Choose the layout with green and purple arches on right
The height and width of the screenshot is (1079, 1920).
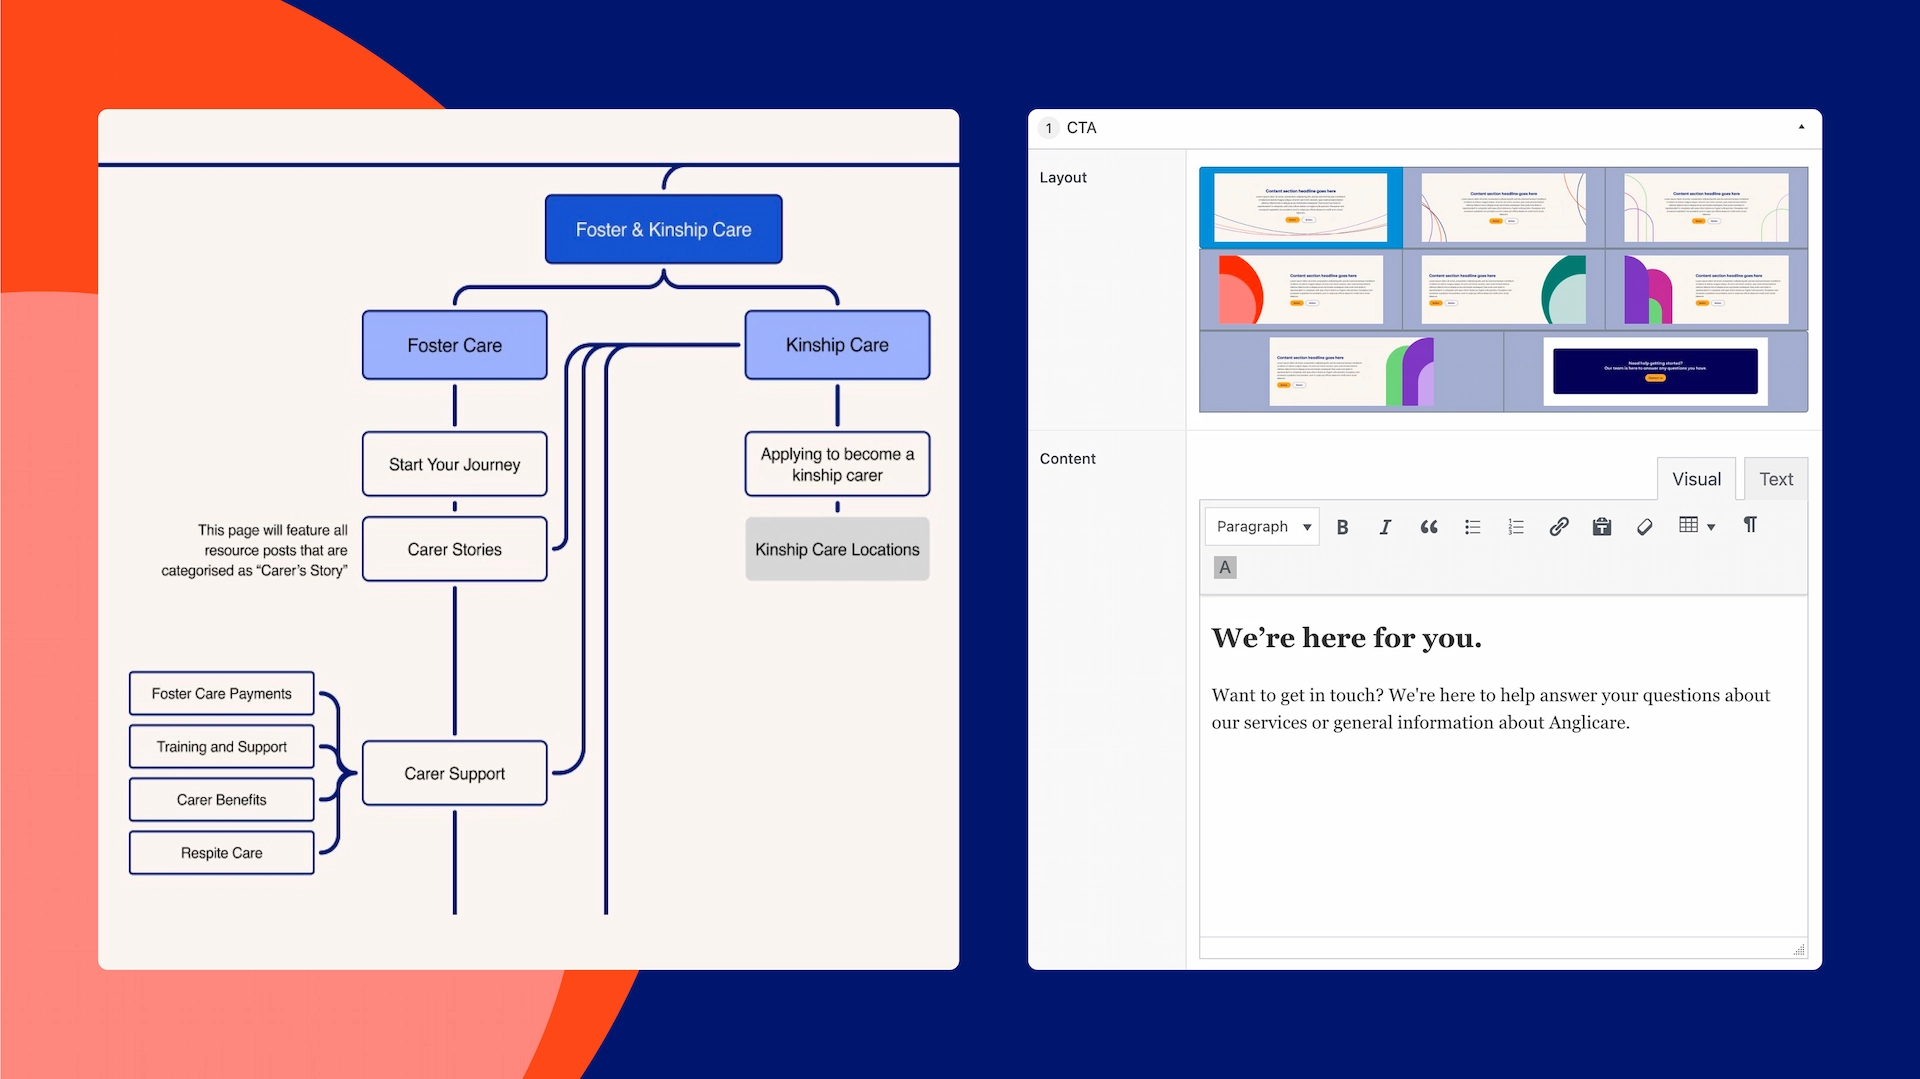1351,371
